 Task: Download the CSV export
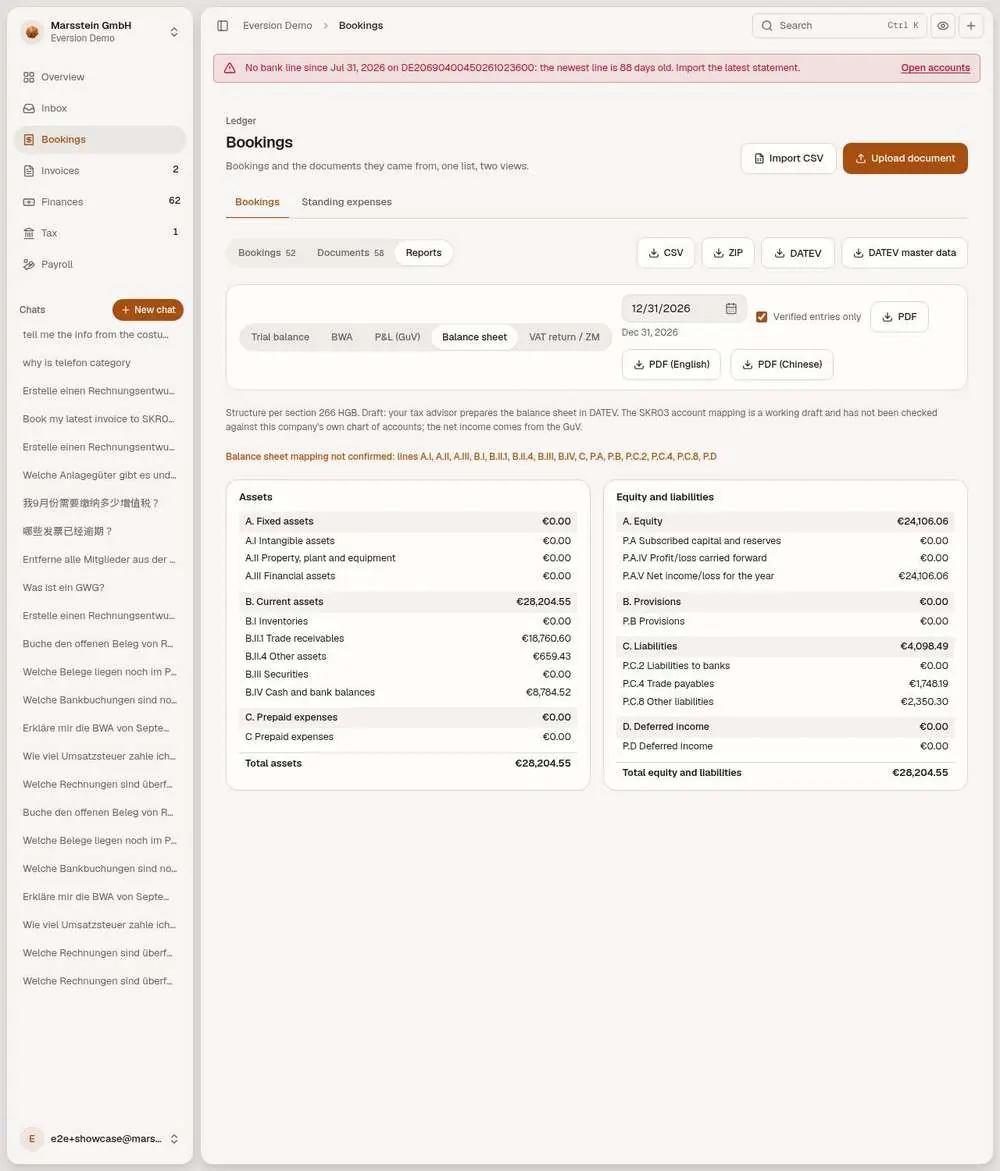point(666,253)
